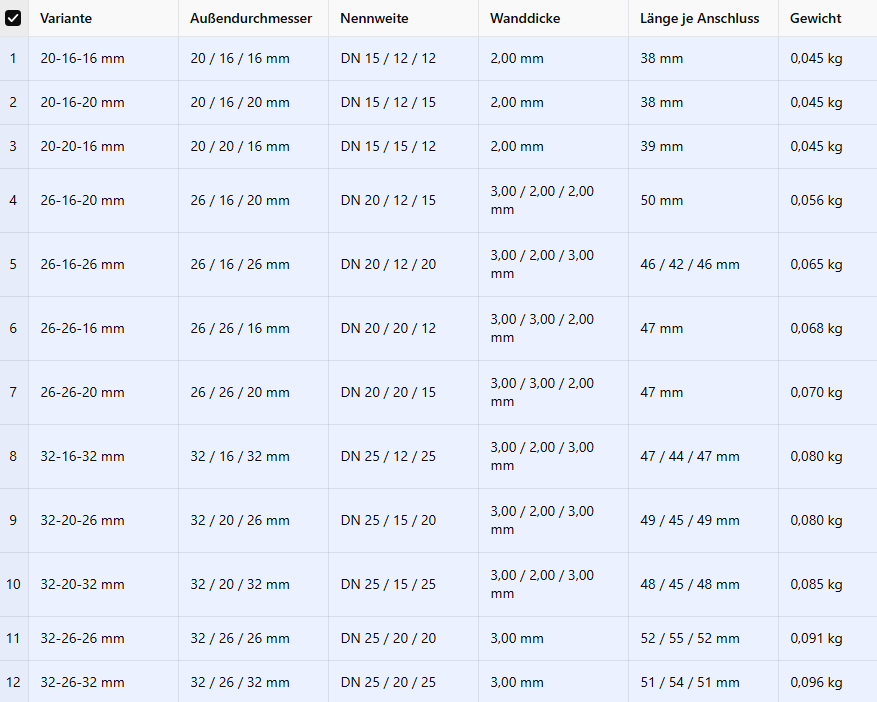Select row number 8
877x702 pixels.
pos(13,456)
